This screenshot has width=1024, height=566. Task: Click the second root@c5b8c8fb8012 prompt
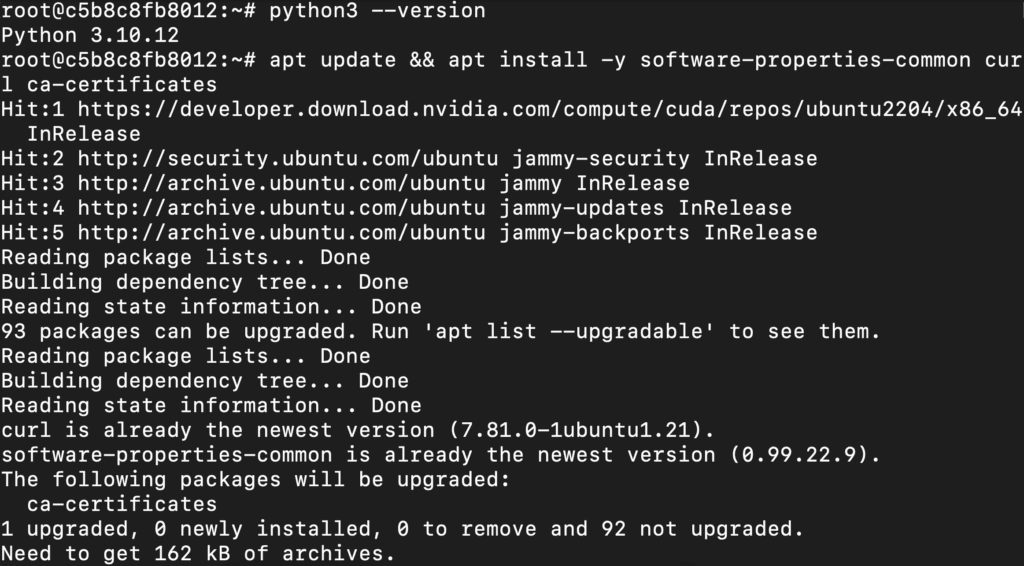(128, 61)
